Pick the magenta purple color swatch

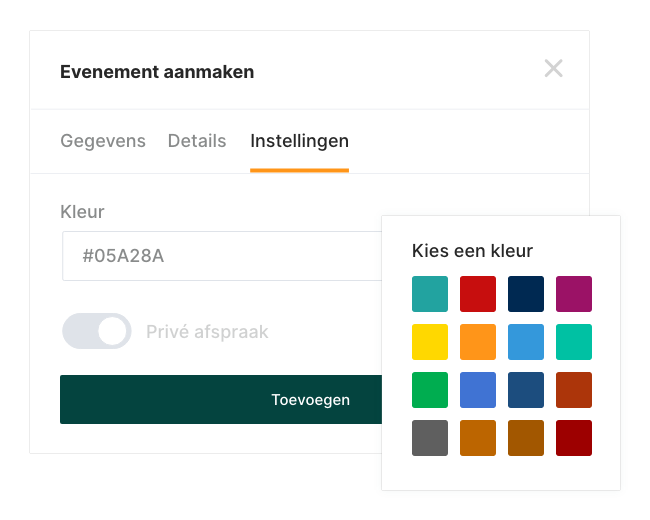[574, 294]
